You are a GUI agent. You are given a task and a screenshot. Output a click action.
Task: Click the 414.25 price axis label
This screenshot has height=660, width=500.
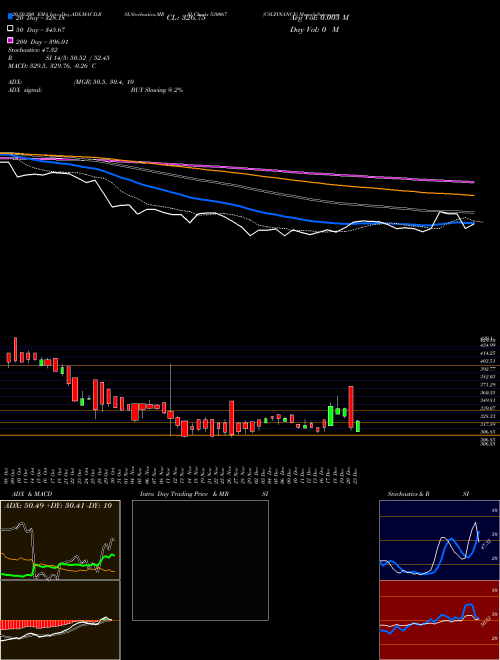[489, 353]
